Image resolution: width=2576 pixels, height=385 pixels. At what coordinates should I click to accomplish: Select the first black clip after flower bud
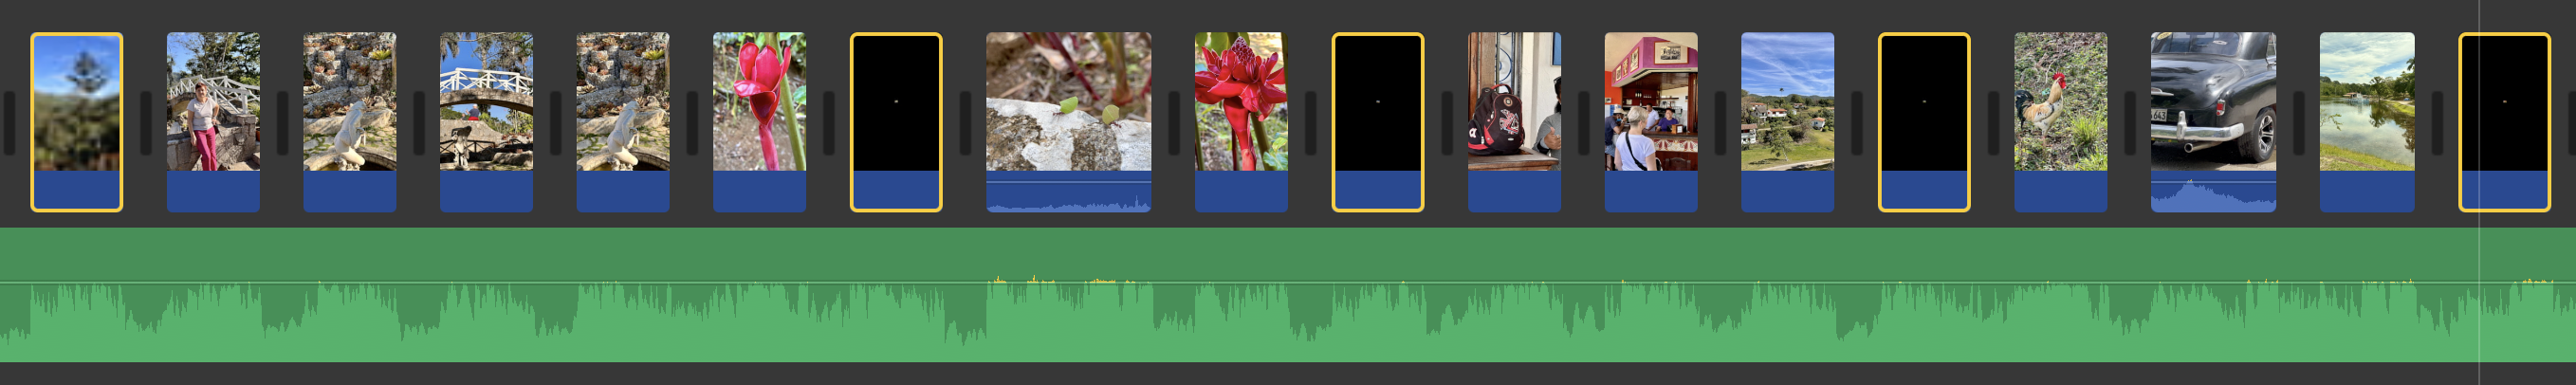[896, 121]
